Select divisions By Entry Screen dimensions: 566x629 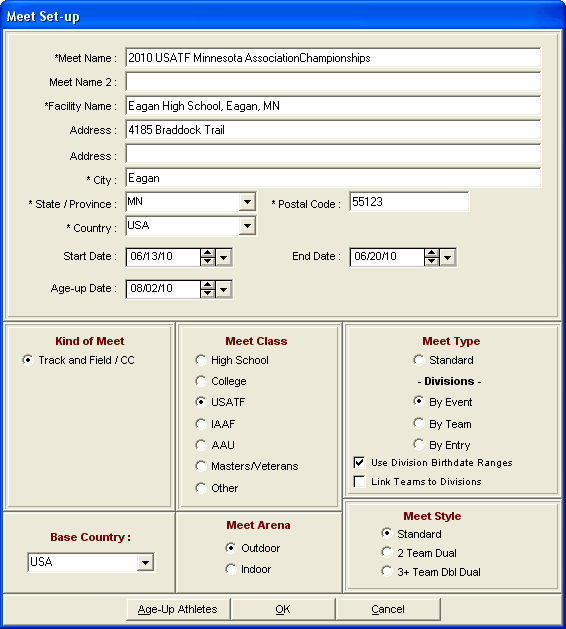pos(419,444)
